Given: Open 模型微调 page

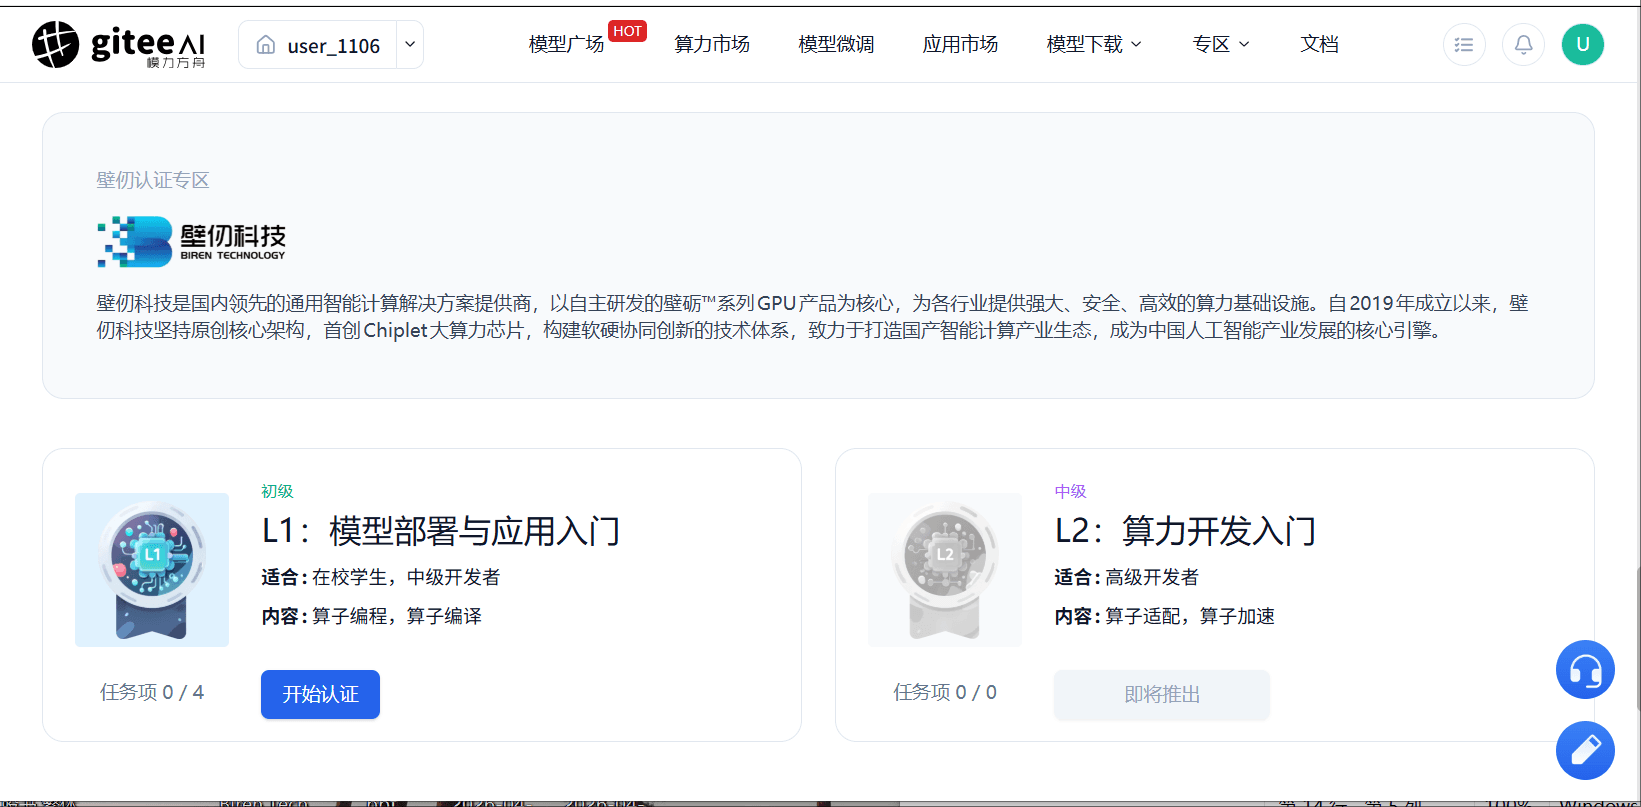Looking at the screenshot, I should [x=836, y=44].
